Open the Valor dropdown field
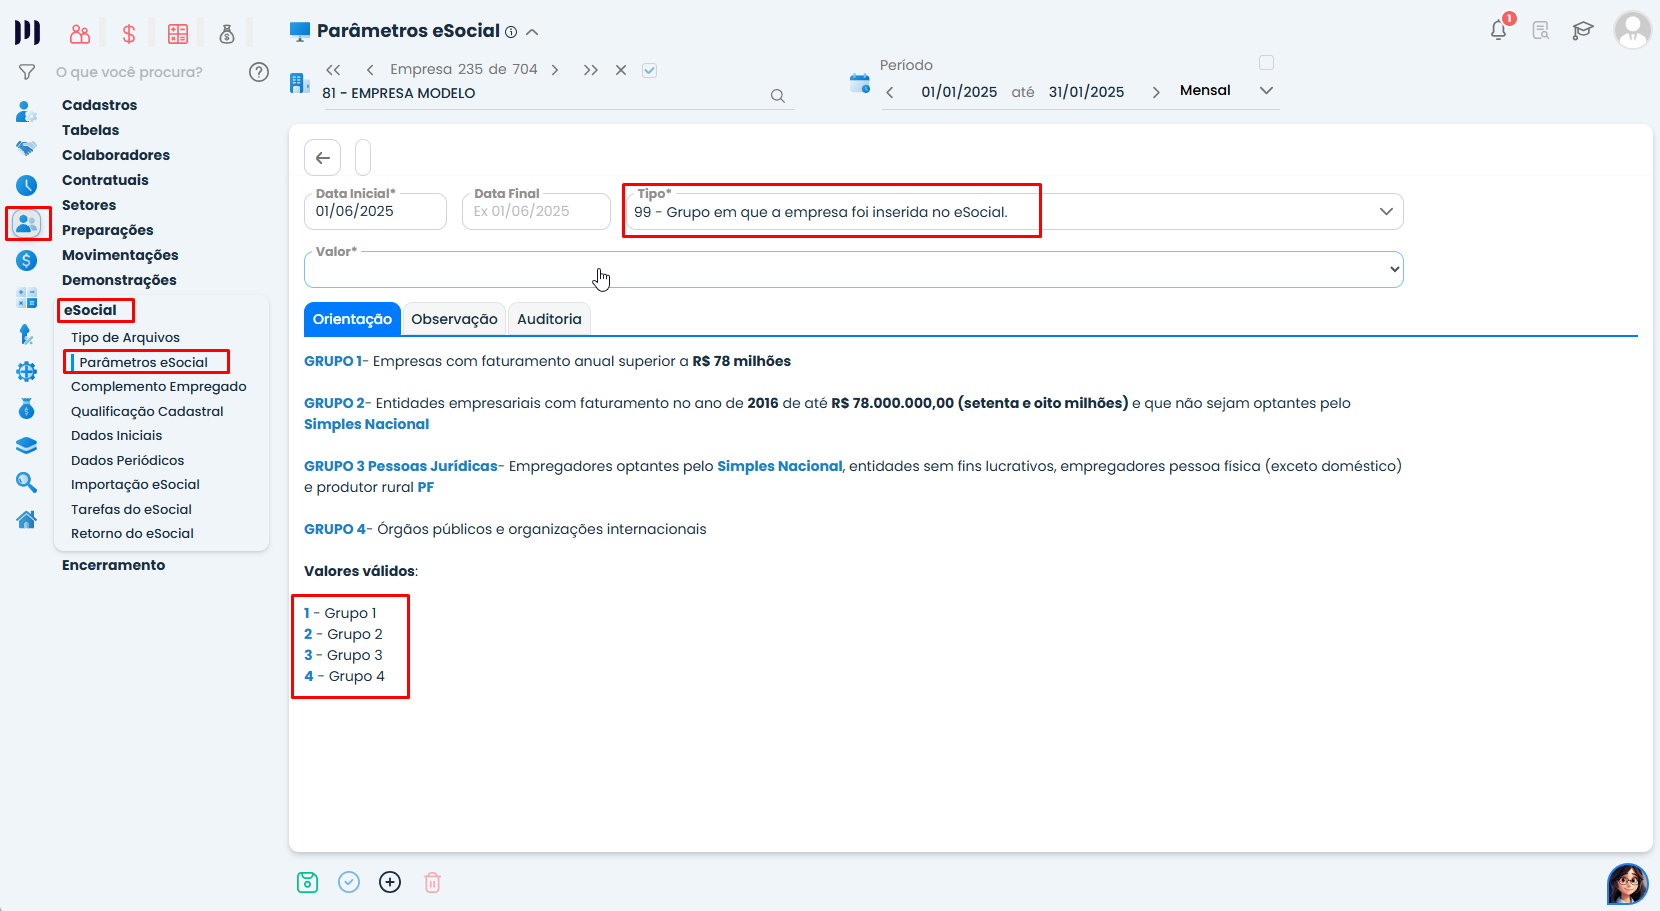Viewport: 1660px width, 911px height. pos(853,270)
